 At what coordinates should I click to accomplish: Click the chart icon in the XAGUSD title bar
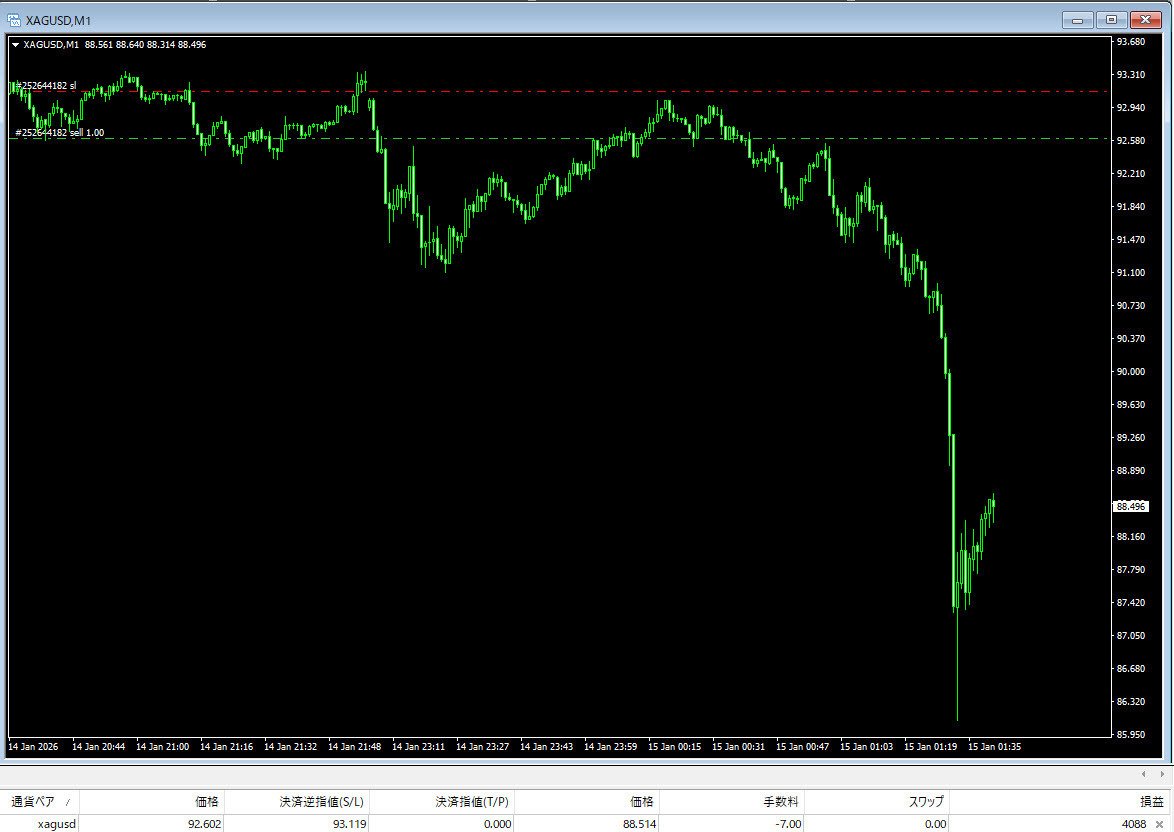14,19
